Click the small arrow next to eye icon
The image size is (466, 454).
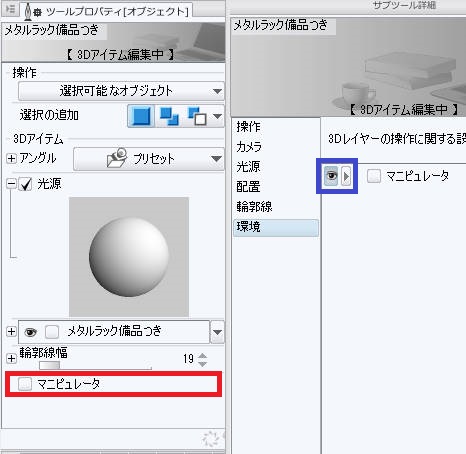point(346,176)
